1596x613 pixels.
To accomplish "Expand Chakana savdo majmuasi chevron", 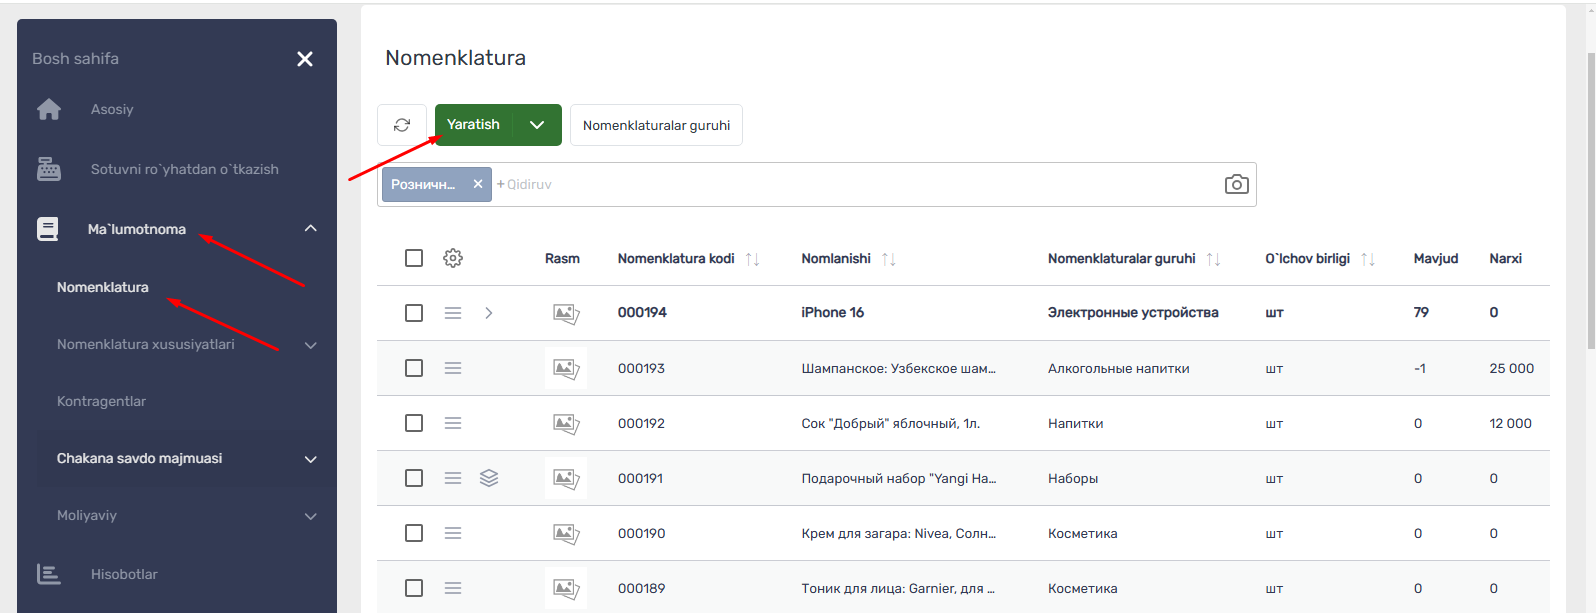I will (311, 459).
